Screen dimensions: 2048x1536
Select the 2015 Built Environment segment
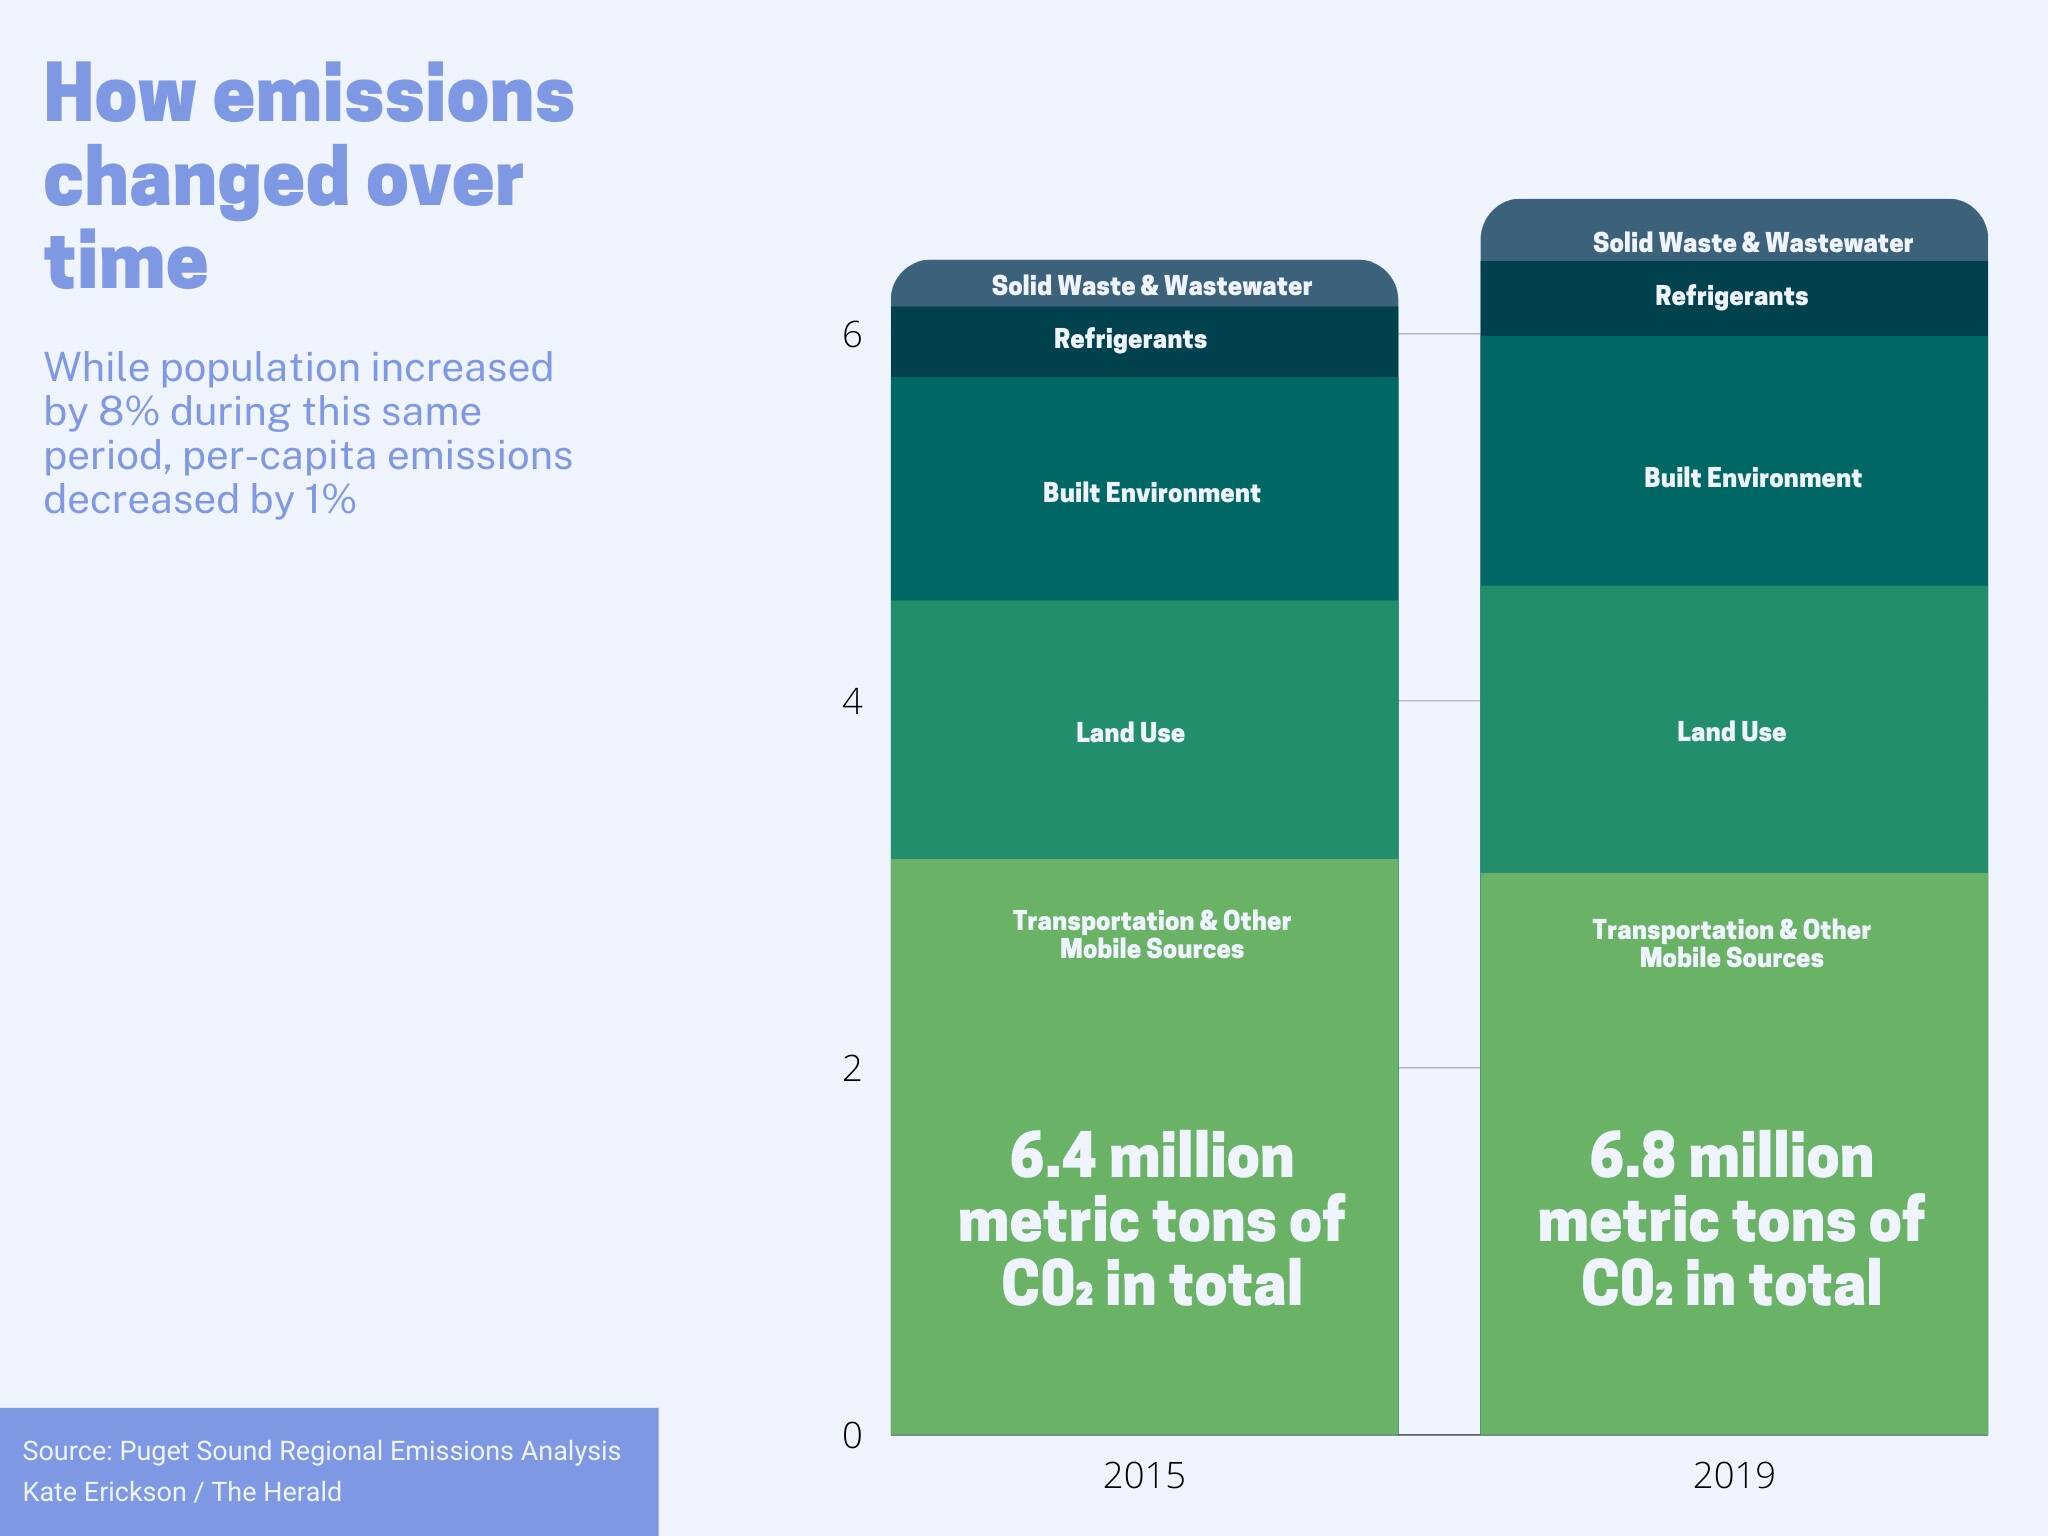point(1150,493)
